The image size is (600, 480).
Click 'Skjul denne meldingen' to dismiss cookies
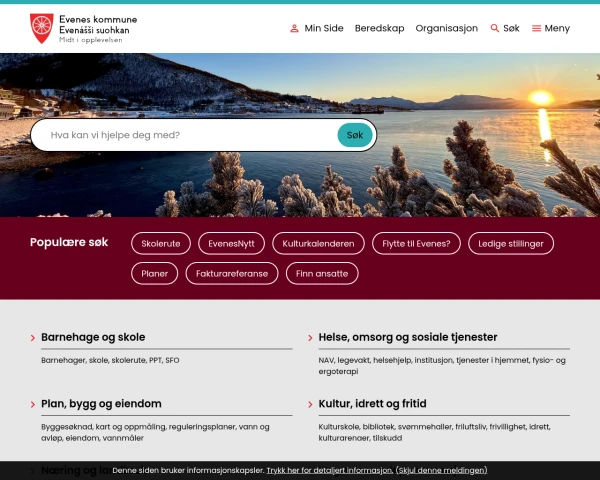[x=442, y=470]
